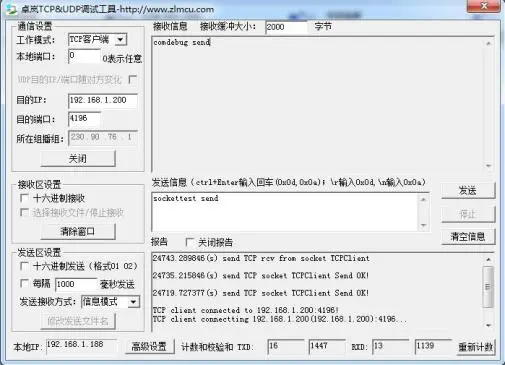Image resolution: width=505 pixels, height=365 pixels.
Task: Click report log scroll down arrow
Action: [488, 325]
